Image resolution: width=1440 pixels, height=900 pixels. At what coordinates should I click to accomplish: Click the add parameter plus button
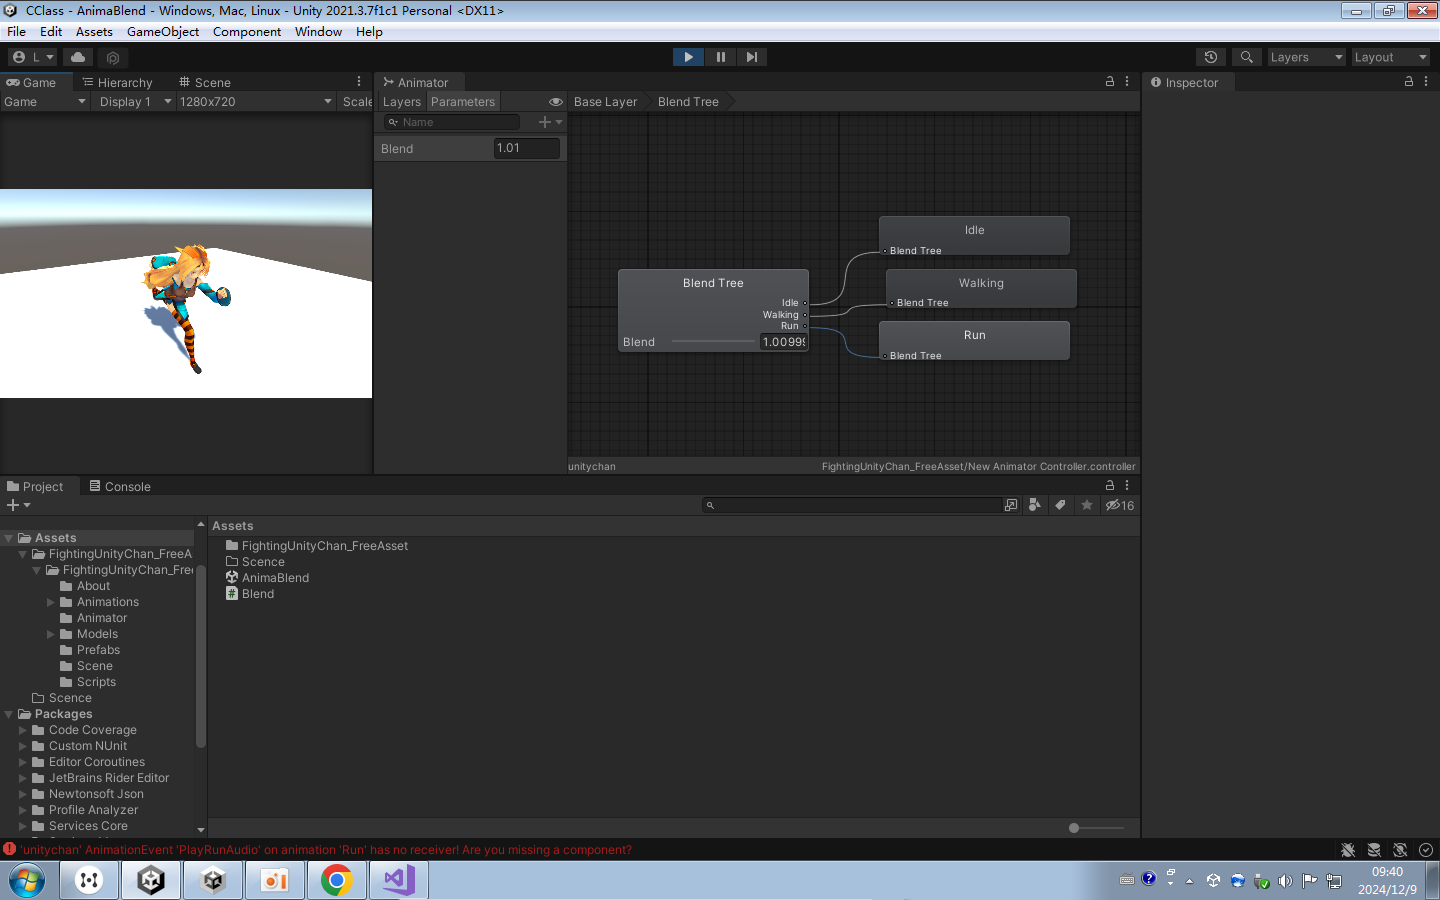pos(550,122)
